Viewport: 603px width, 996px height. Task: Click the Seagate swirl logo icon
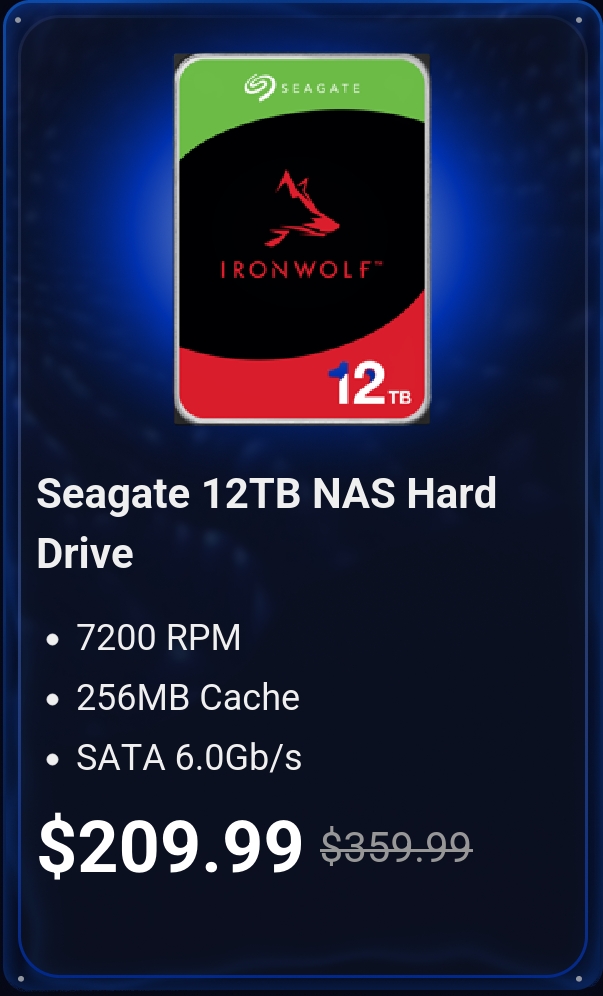point(259,87)
